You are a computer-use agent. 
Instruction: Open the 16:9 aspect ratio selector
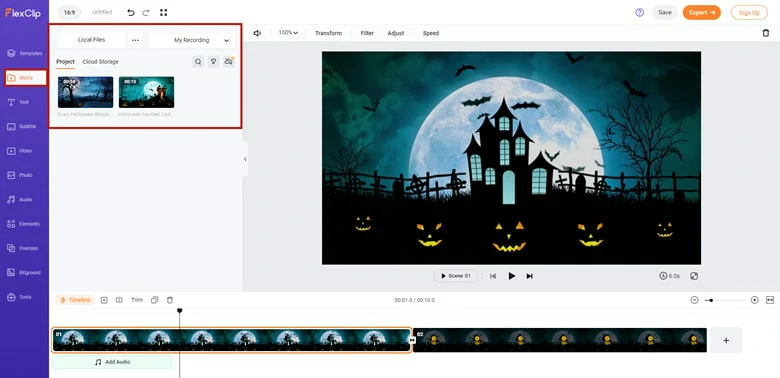69,12
